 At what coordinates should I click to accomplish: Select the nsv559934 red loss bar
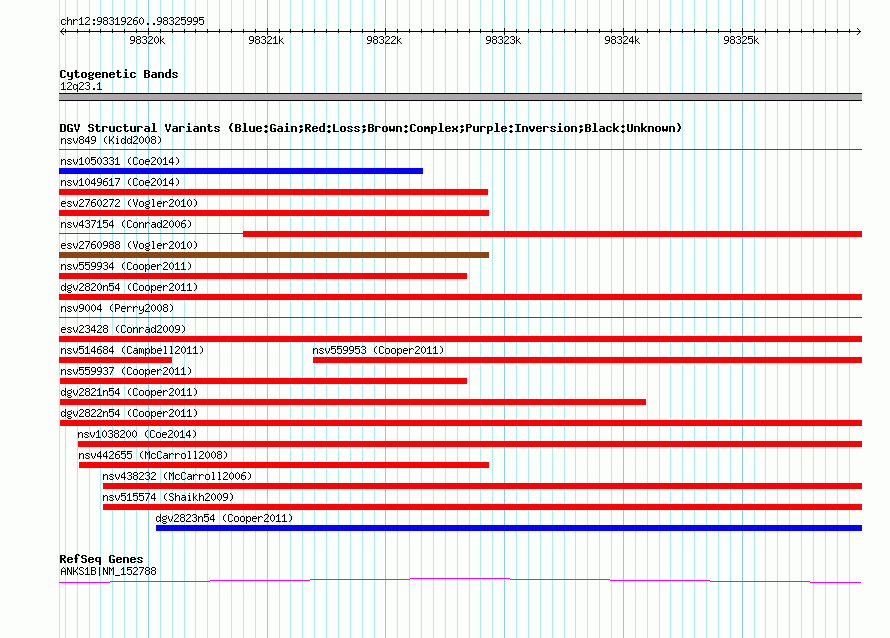click(x=263, y=276)
